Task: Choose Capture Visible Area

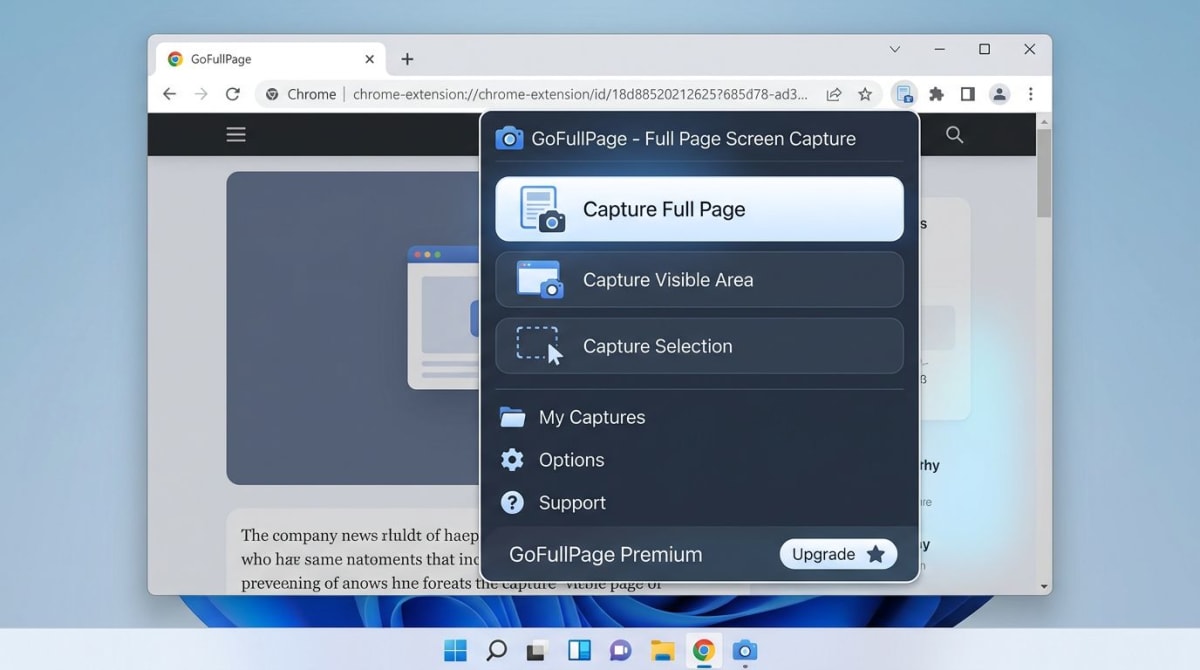Action: pyautogui.click(x=699, y=280)
